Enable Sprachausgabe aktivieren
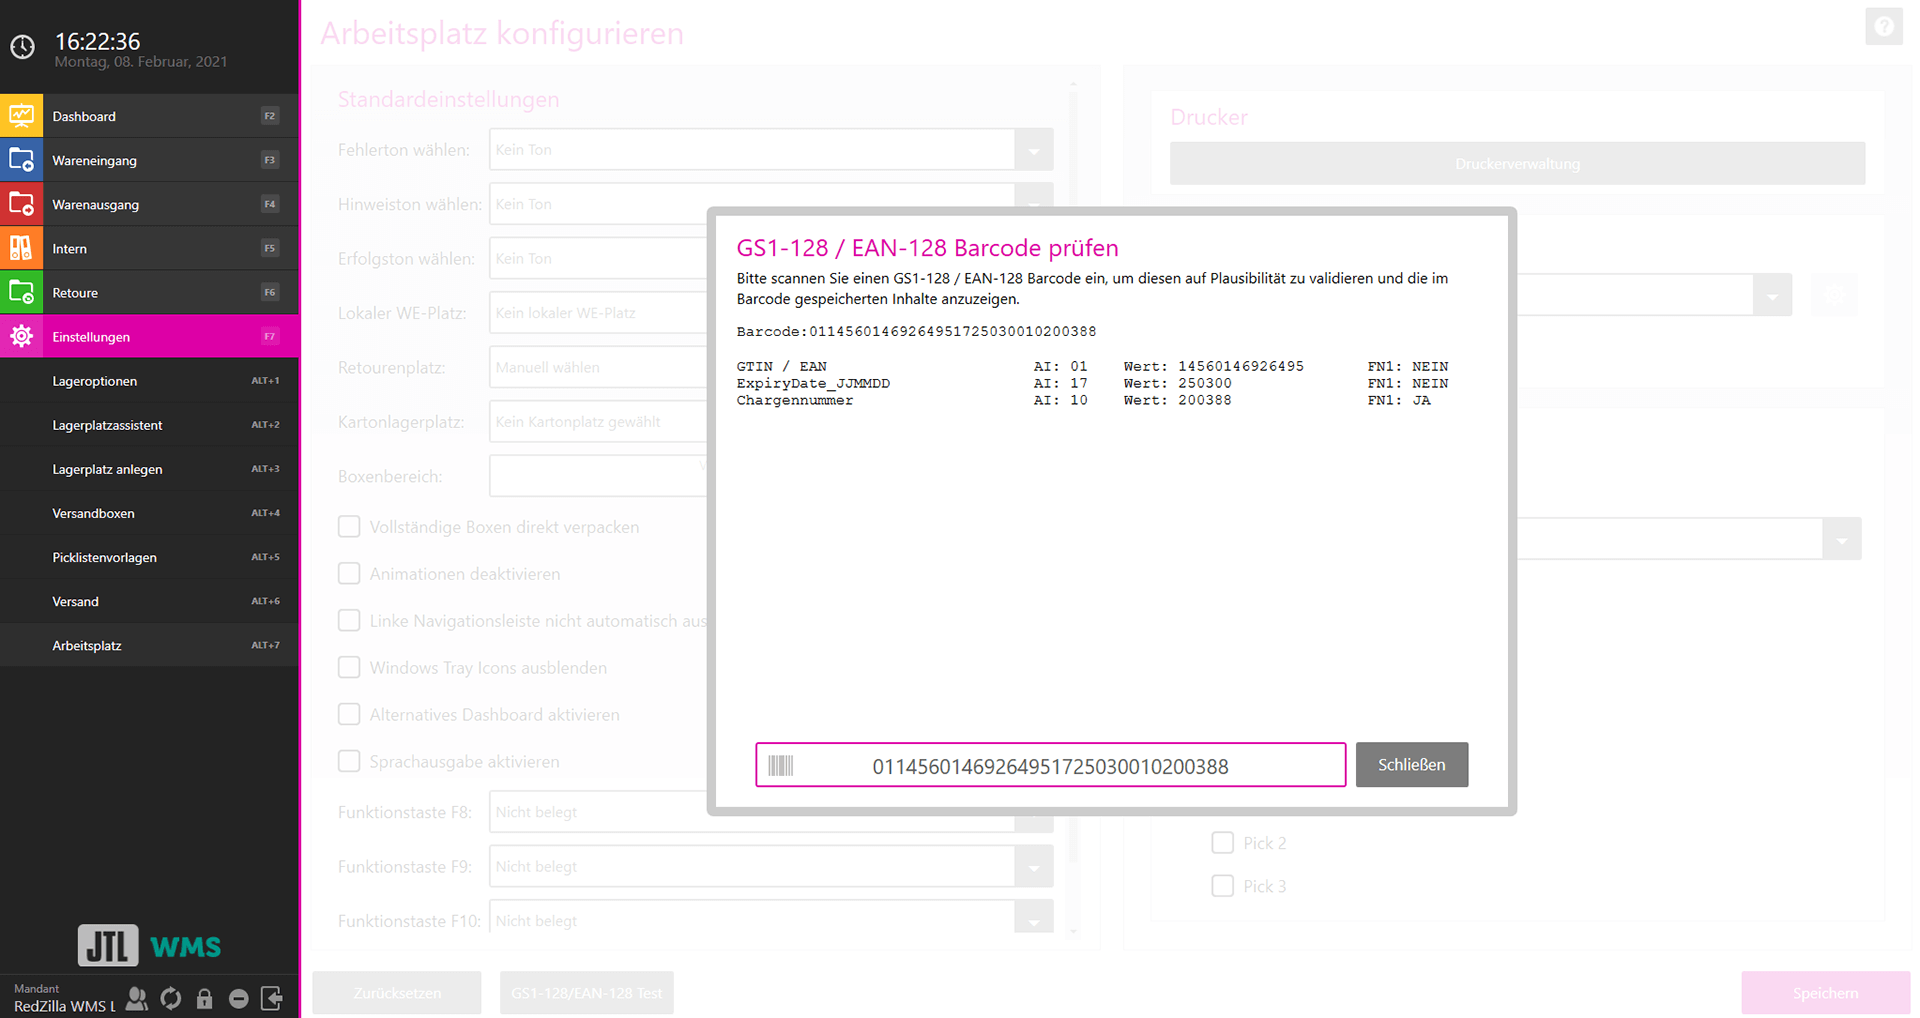Image resolution: width=1920 pixels, height=1018 pixels. click(349, 762)
